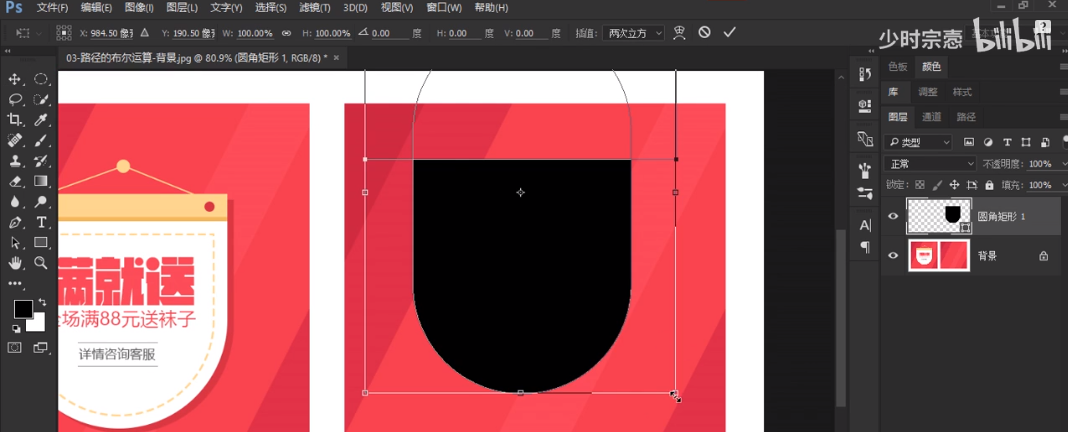
Task: Switch to the 路径 tab
Action: pos(966,117)
